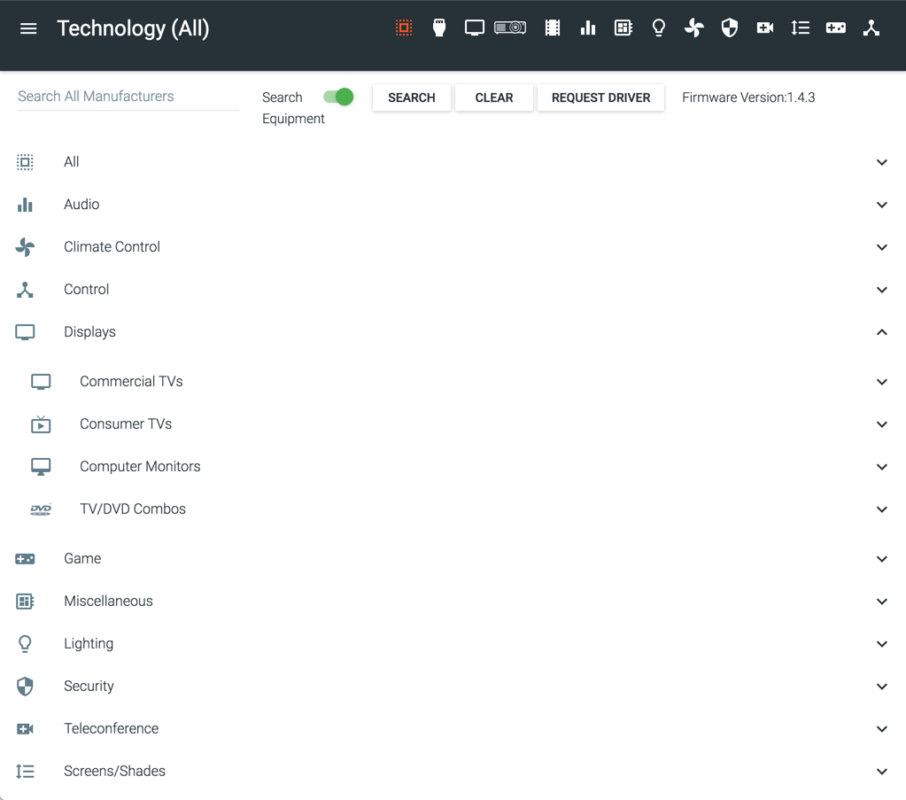This screenshot has width=906, height=800.
Task: Choose the lightbulb lighting filter in header
Action: tap(658, 28)
